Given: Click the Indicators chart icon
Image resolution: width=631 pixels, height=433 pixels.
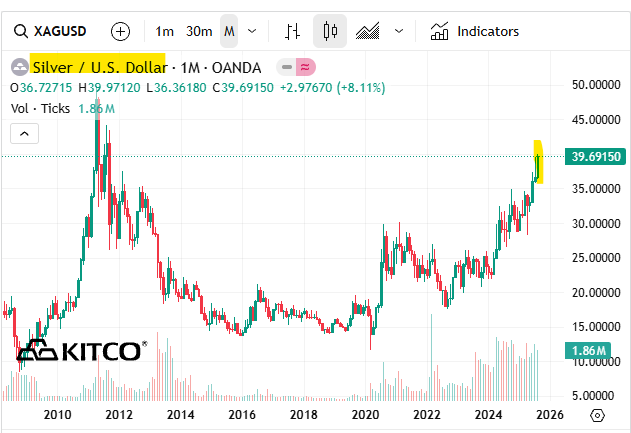Looking at the screenshot, I should click(439, 31).
